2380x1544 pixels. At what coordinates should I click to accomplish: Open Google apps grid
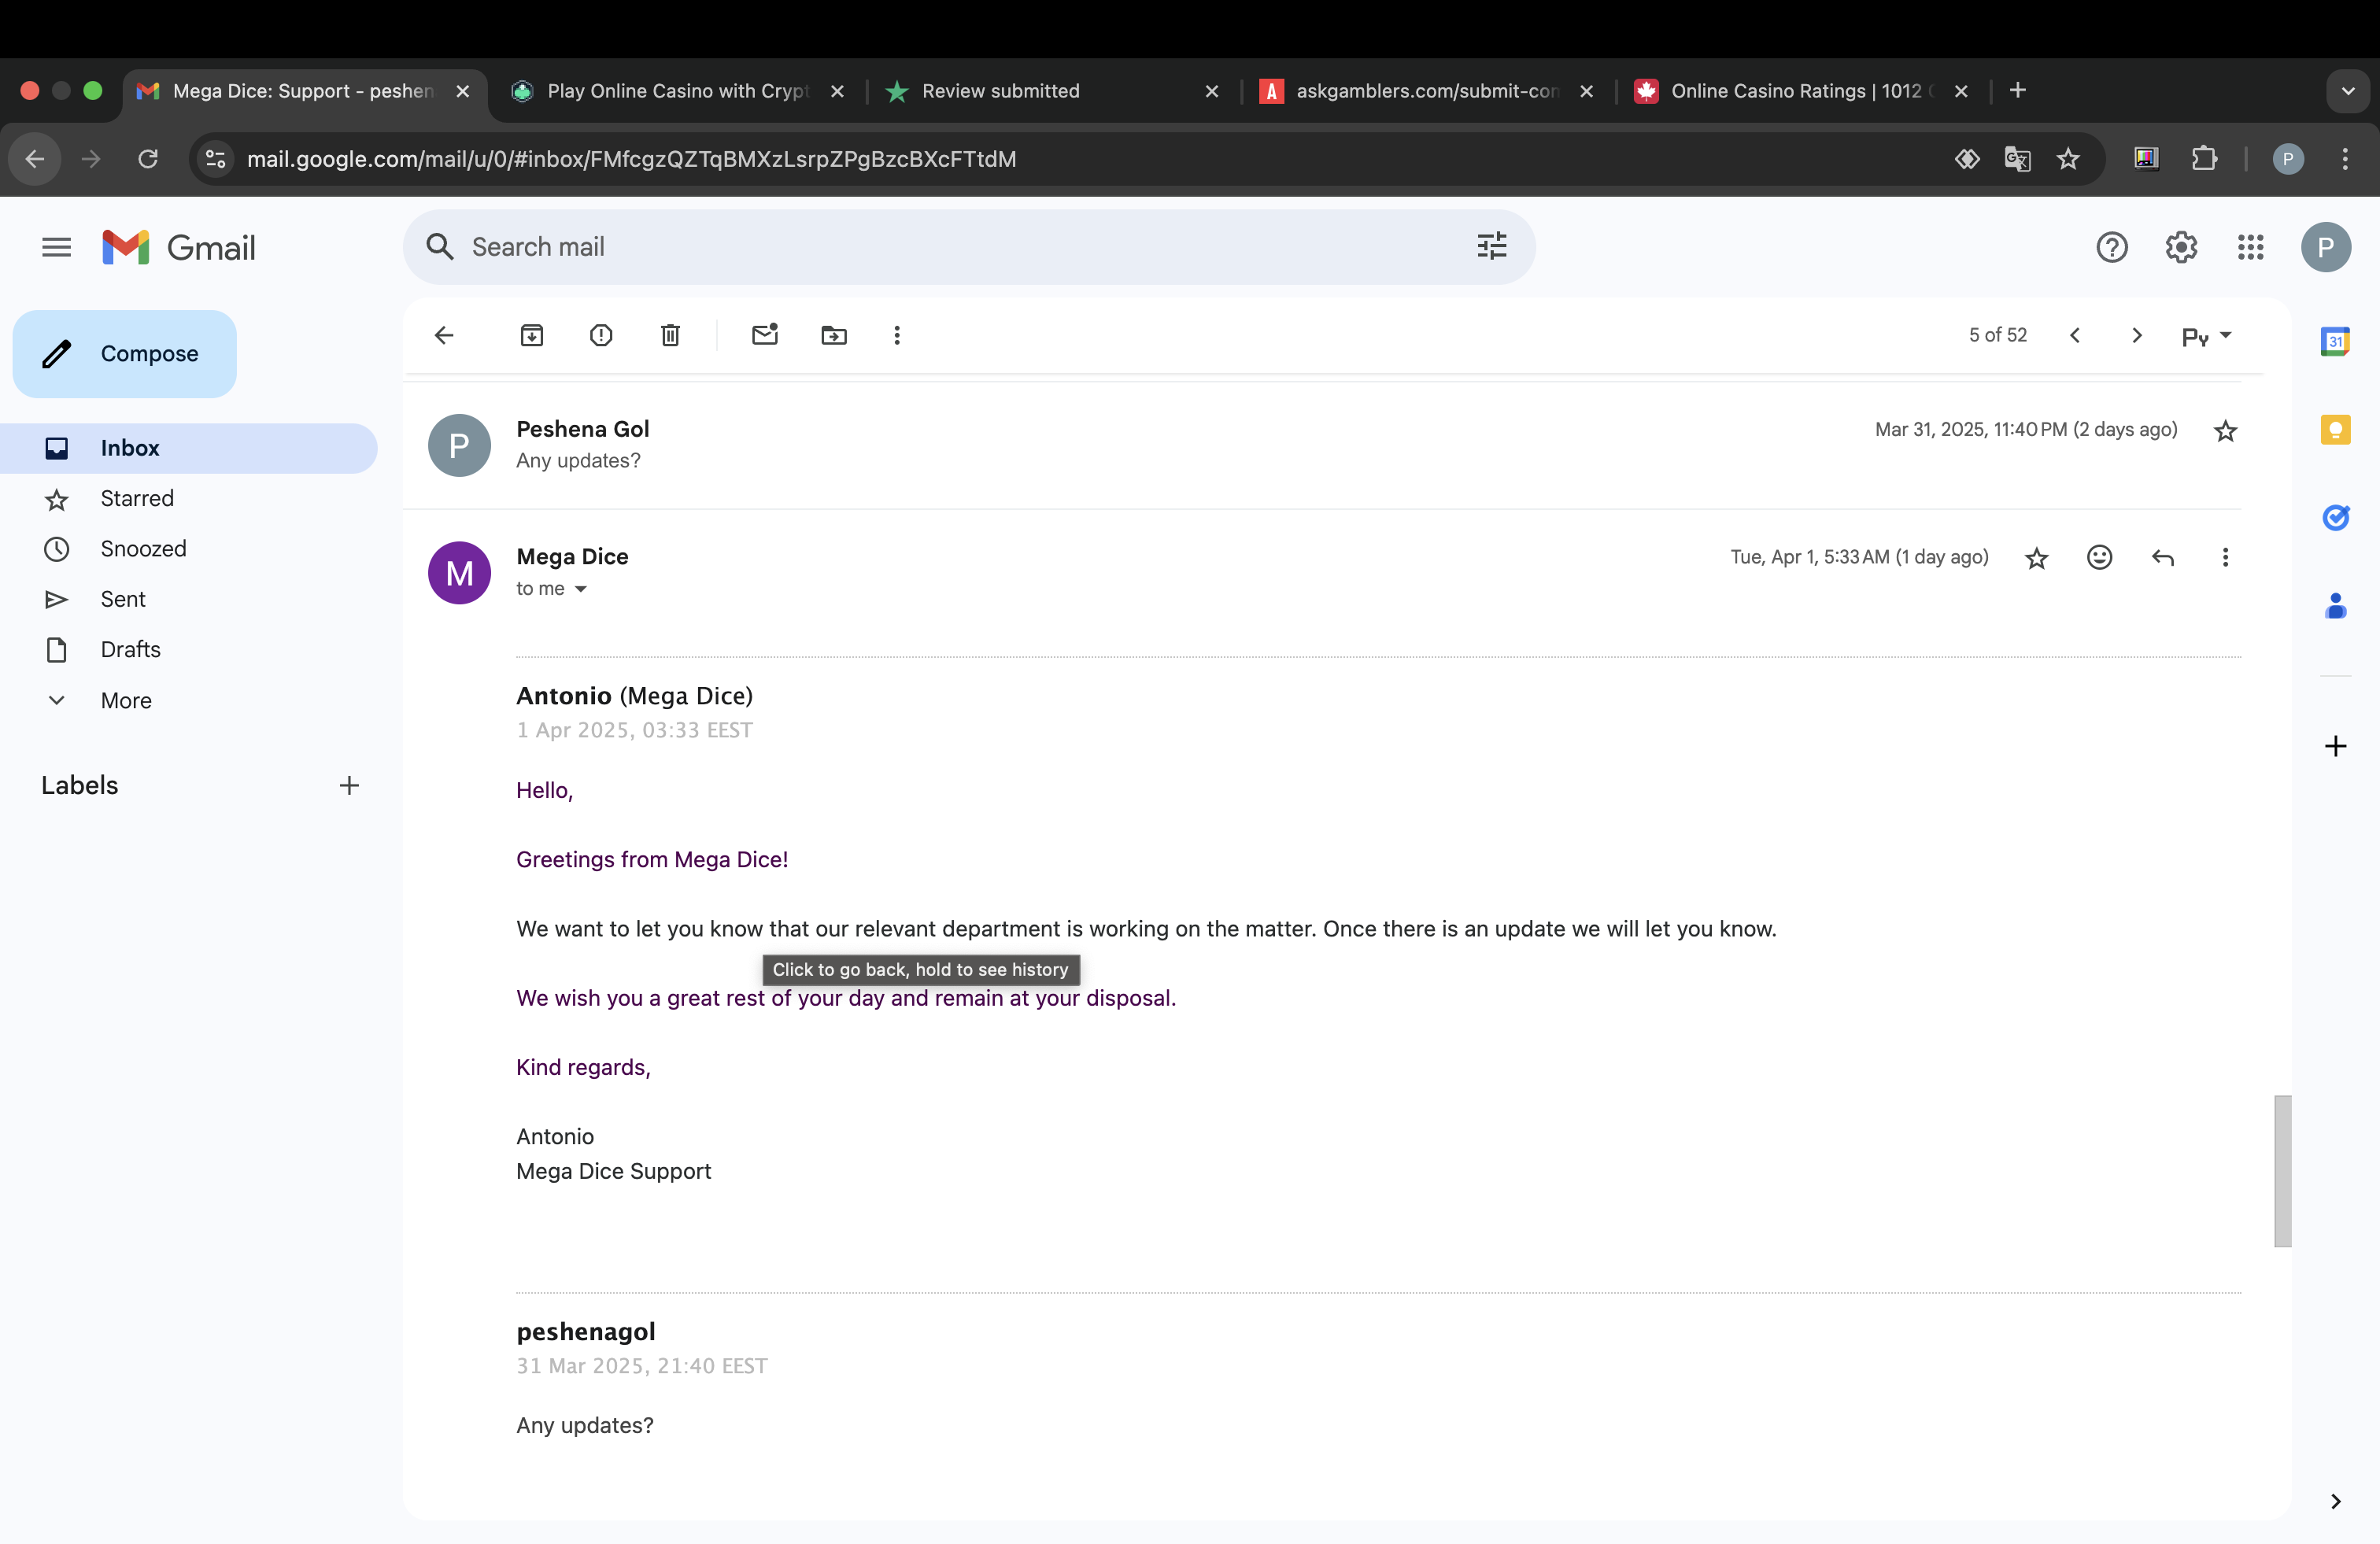(x=2251, y=247)
